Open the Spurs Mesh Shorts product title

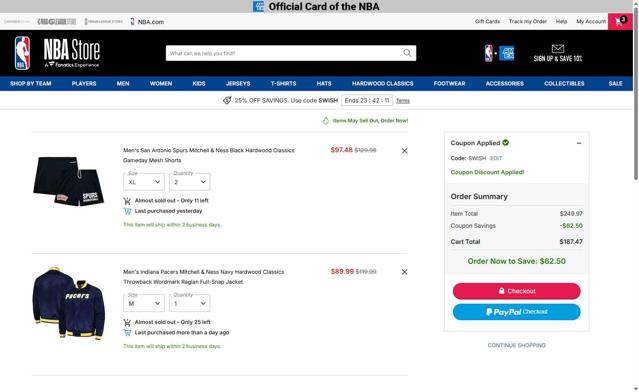click(209, 155)
